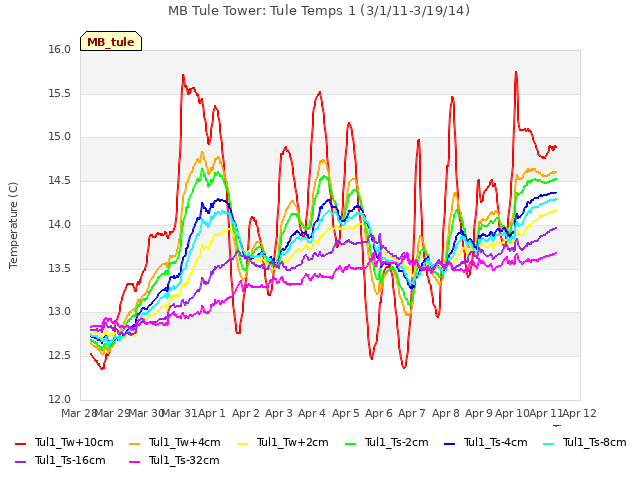Click the chart title MB Tule Tower
Image resolution: width=640 pixels, height=480 pixels.
point(319,11)
